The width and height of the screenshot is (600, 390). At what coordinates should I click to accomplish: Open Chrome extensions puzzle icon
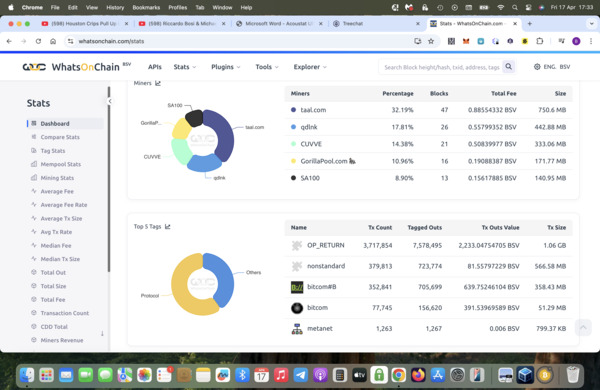point(540,41)
